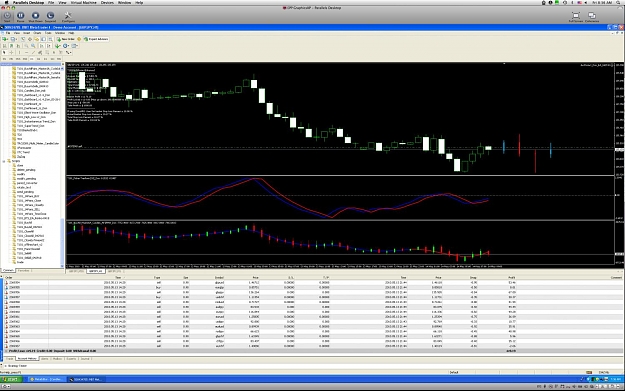
Task: Switch to the Trade terminal tab
Action: pyautogui.click(x=9, y=359)
